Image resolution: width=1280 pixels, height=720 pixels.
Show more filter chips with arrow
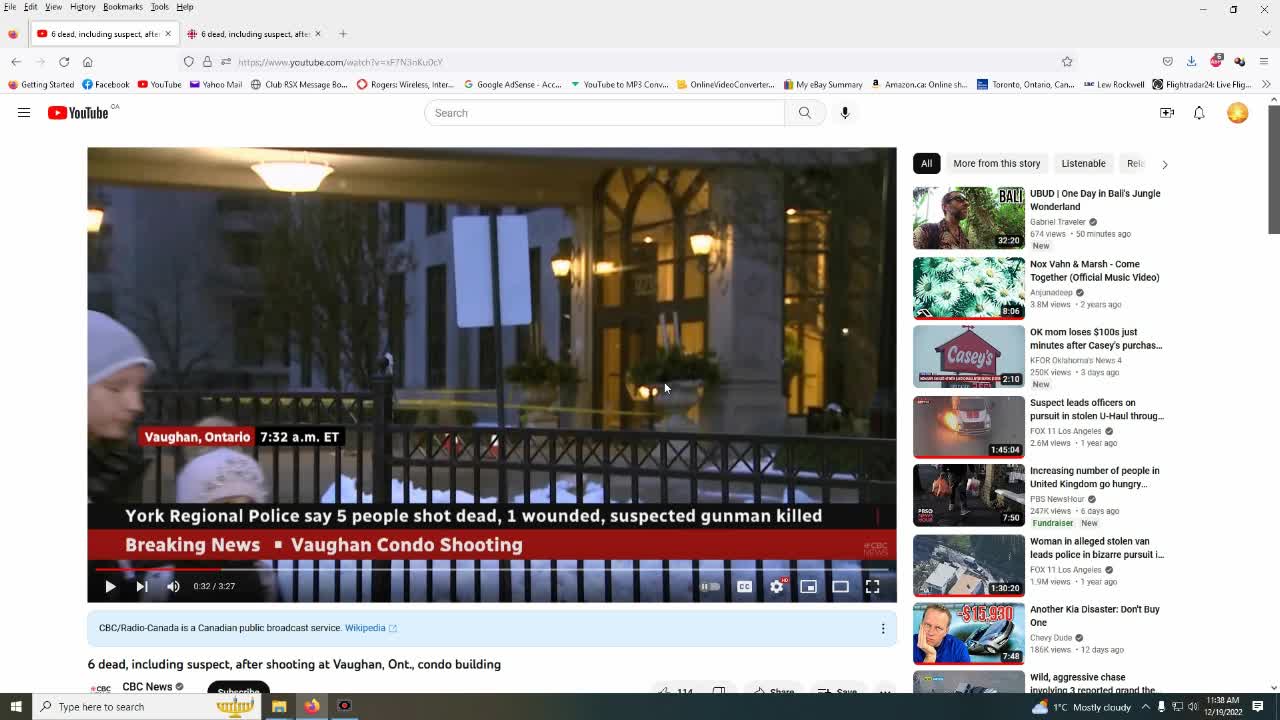click(1164, 164)
